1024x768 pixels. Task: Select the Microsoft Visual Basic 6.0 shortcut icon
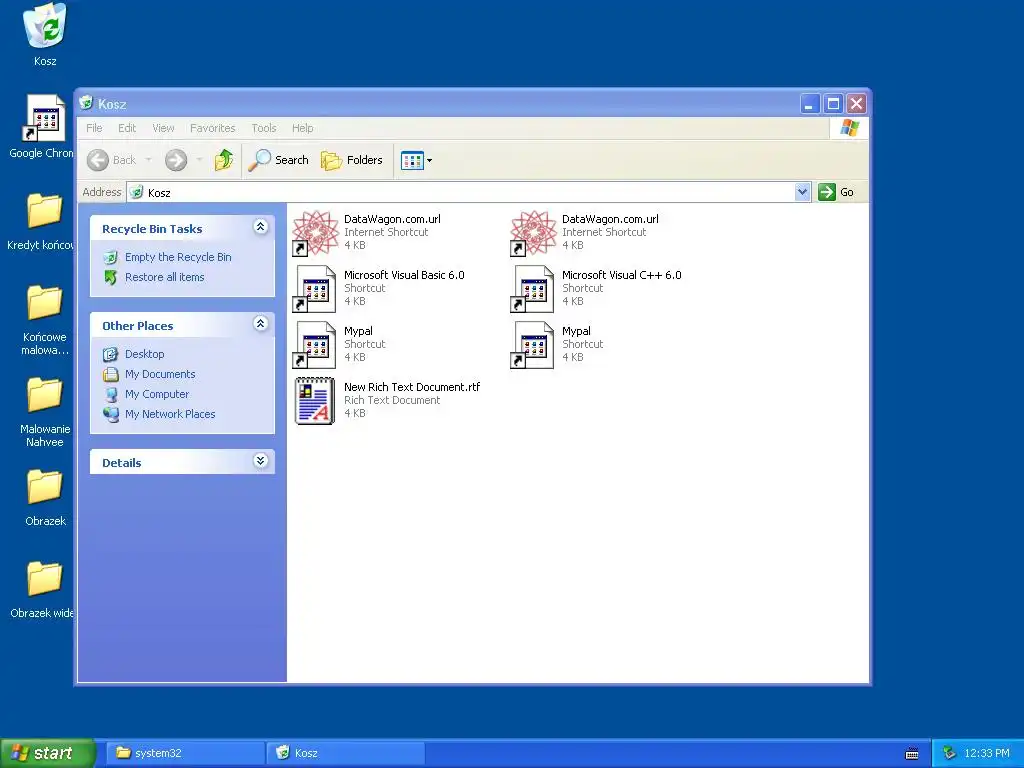click(x=315, y=289)
